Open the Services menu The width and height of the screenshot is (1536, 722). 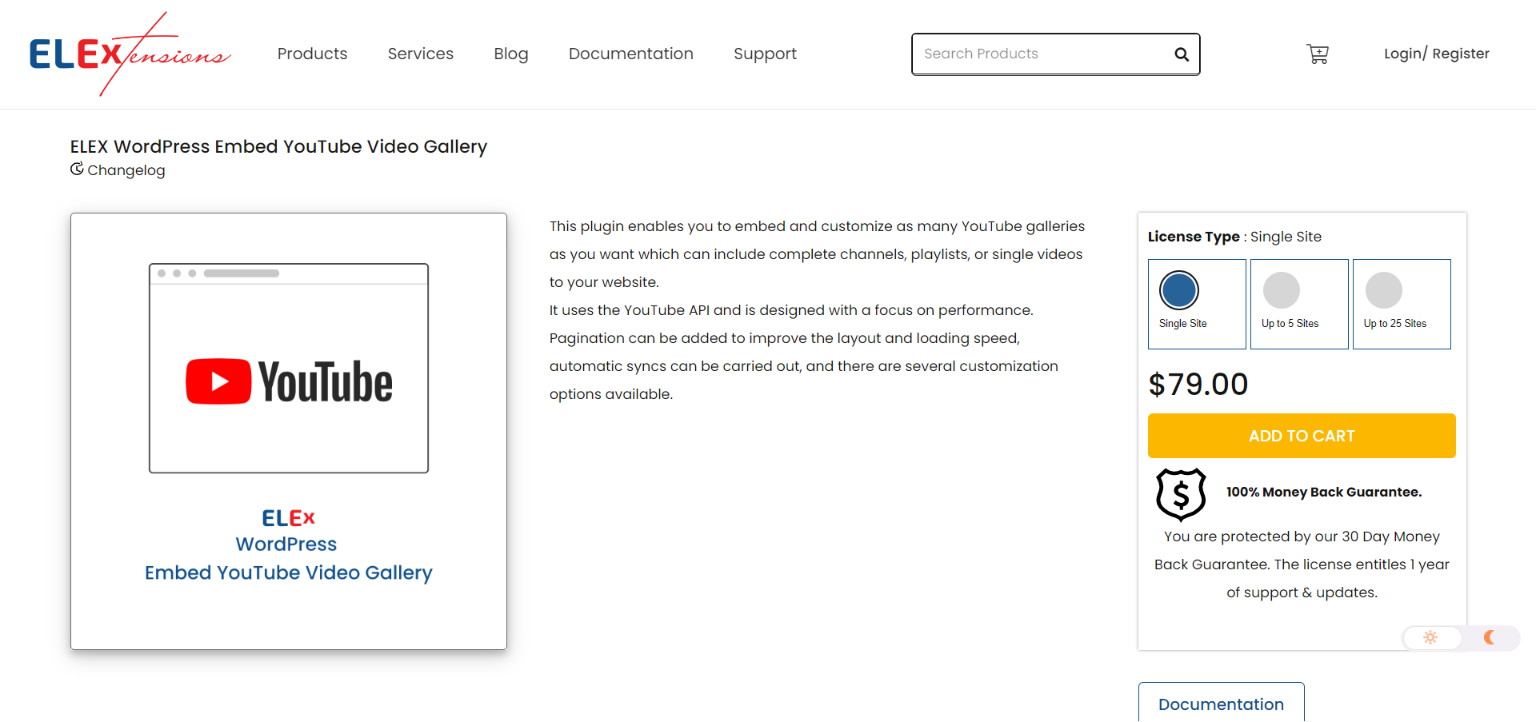pyautogui.click(x=421, y=54)
